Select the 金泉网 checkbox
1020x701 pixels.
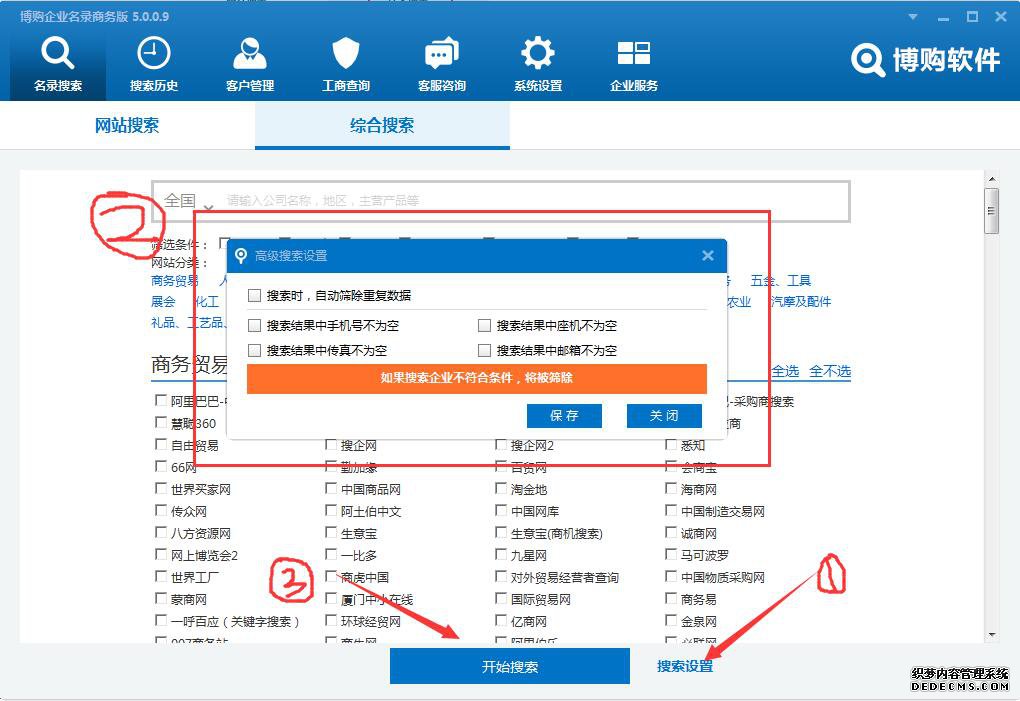(x=671, y=620)
